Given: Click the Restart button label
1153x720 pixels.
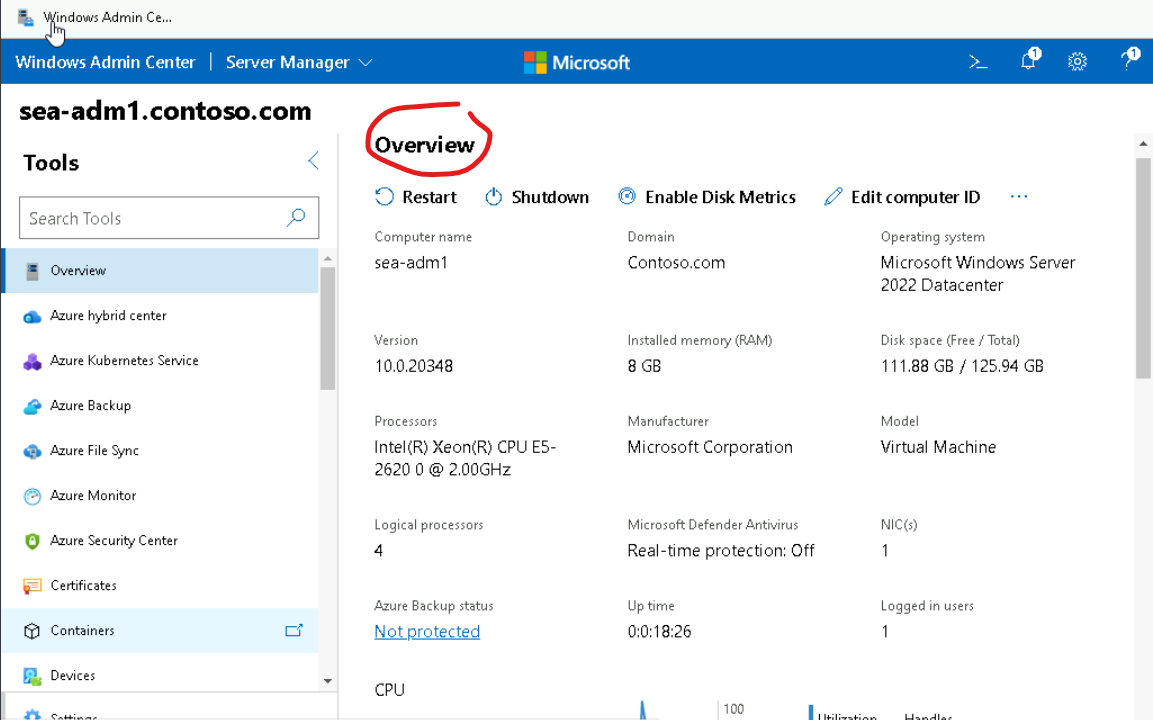Looking at the screenshot, I should click(x=429, y=197).
